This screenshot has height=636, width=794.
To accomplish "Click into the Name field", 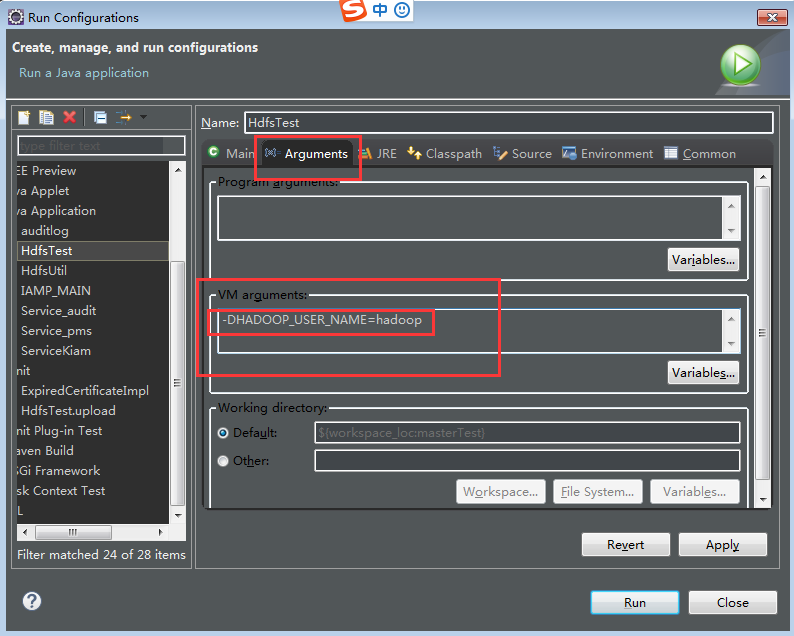I will coord(509,123).
